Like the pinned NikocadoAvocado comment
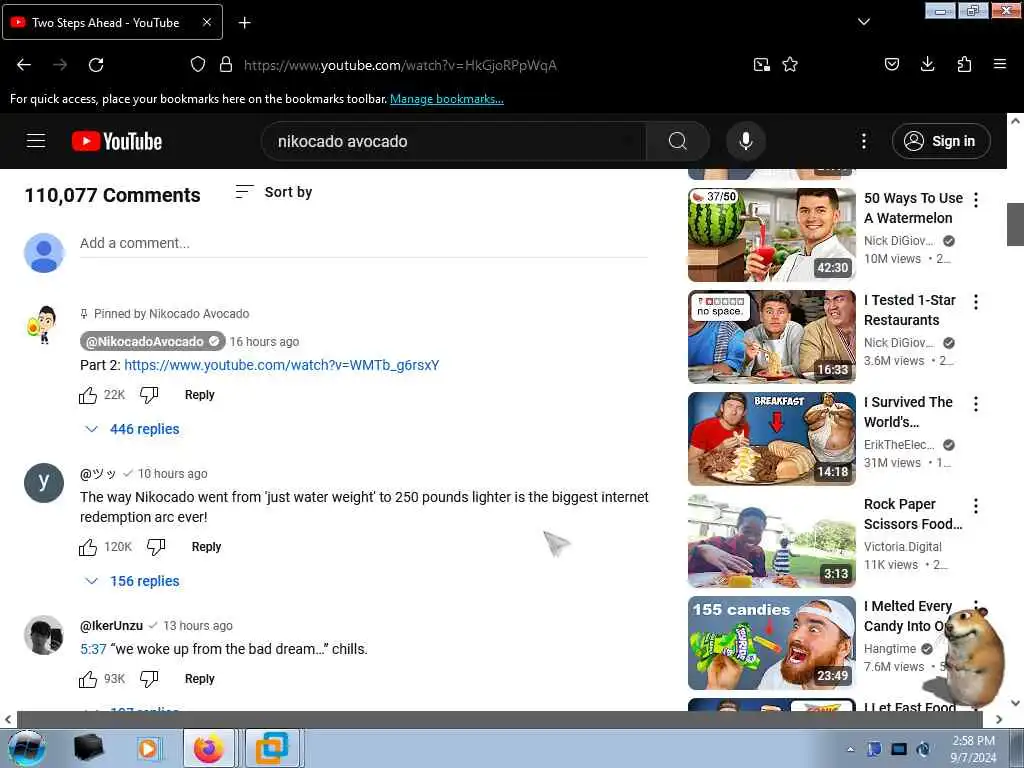 pos(88,395)
